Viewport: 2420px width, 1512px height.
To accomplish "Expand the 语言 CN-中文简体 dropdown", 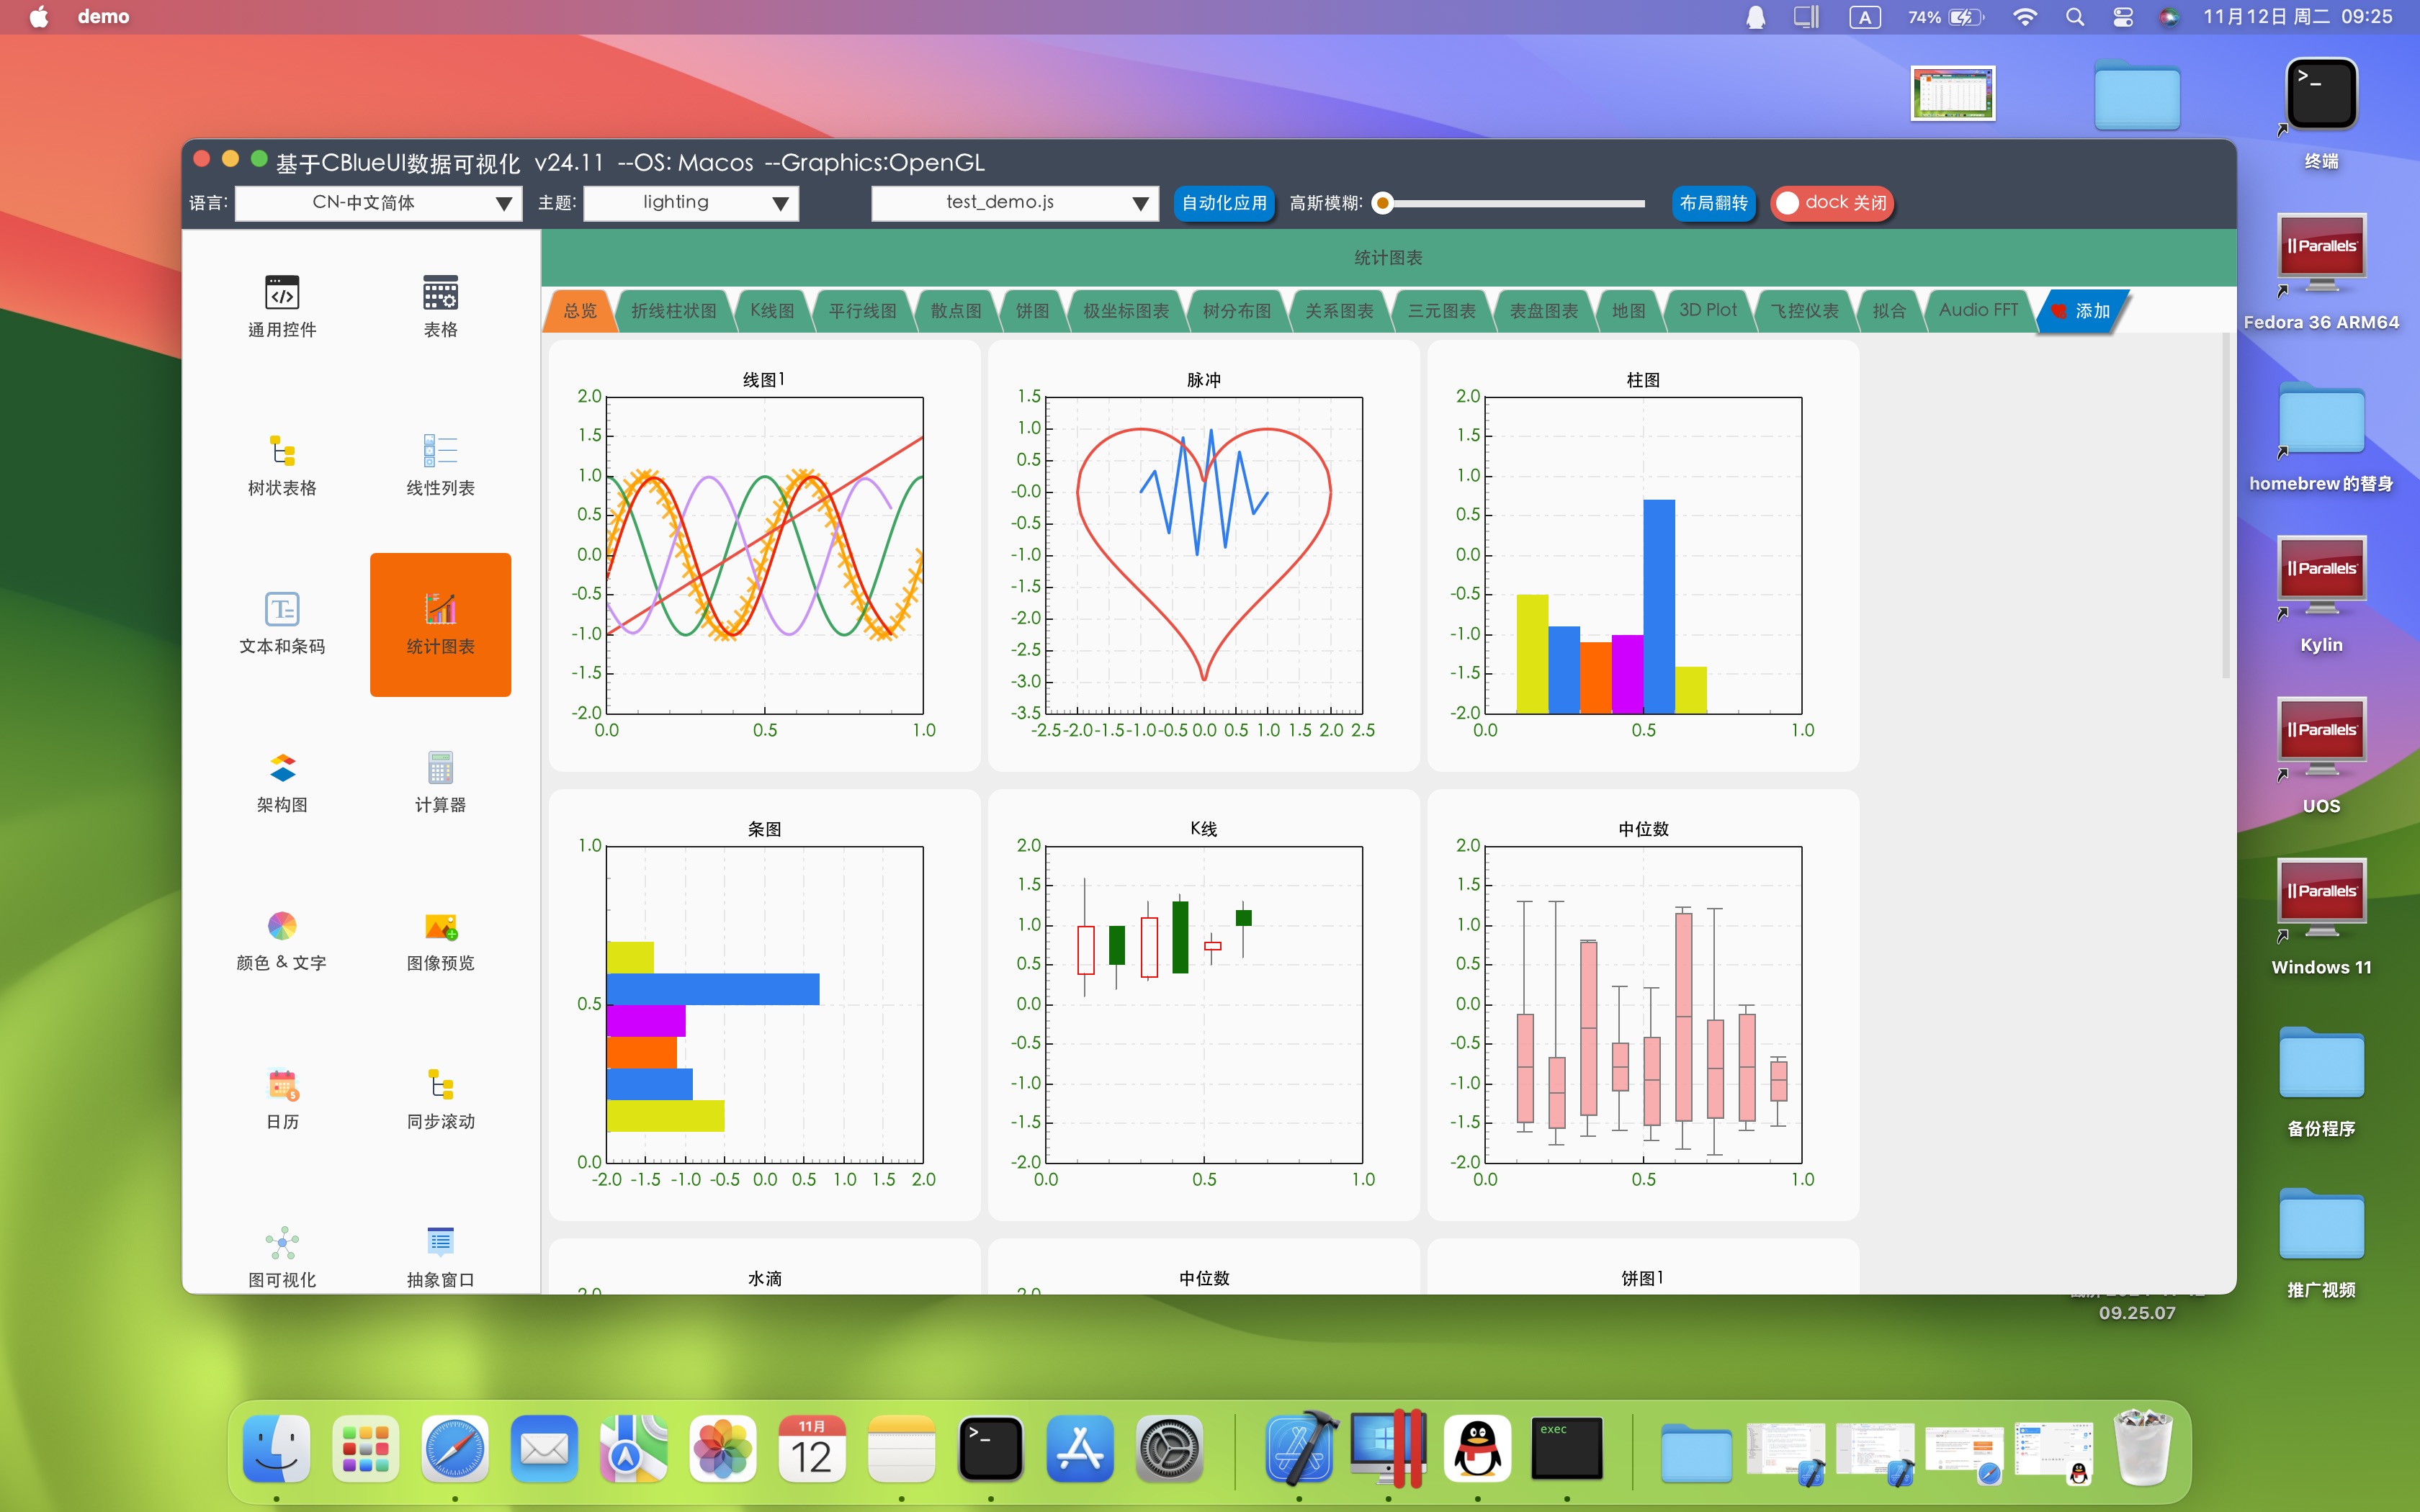I will [x=378, y=203].
